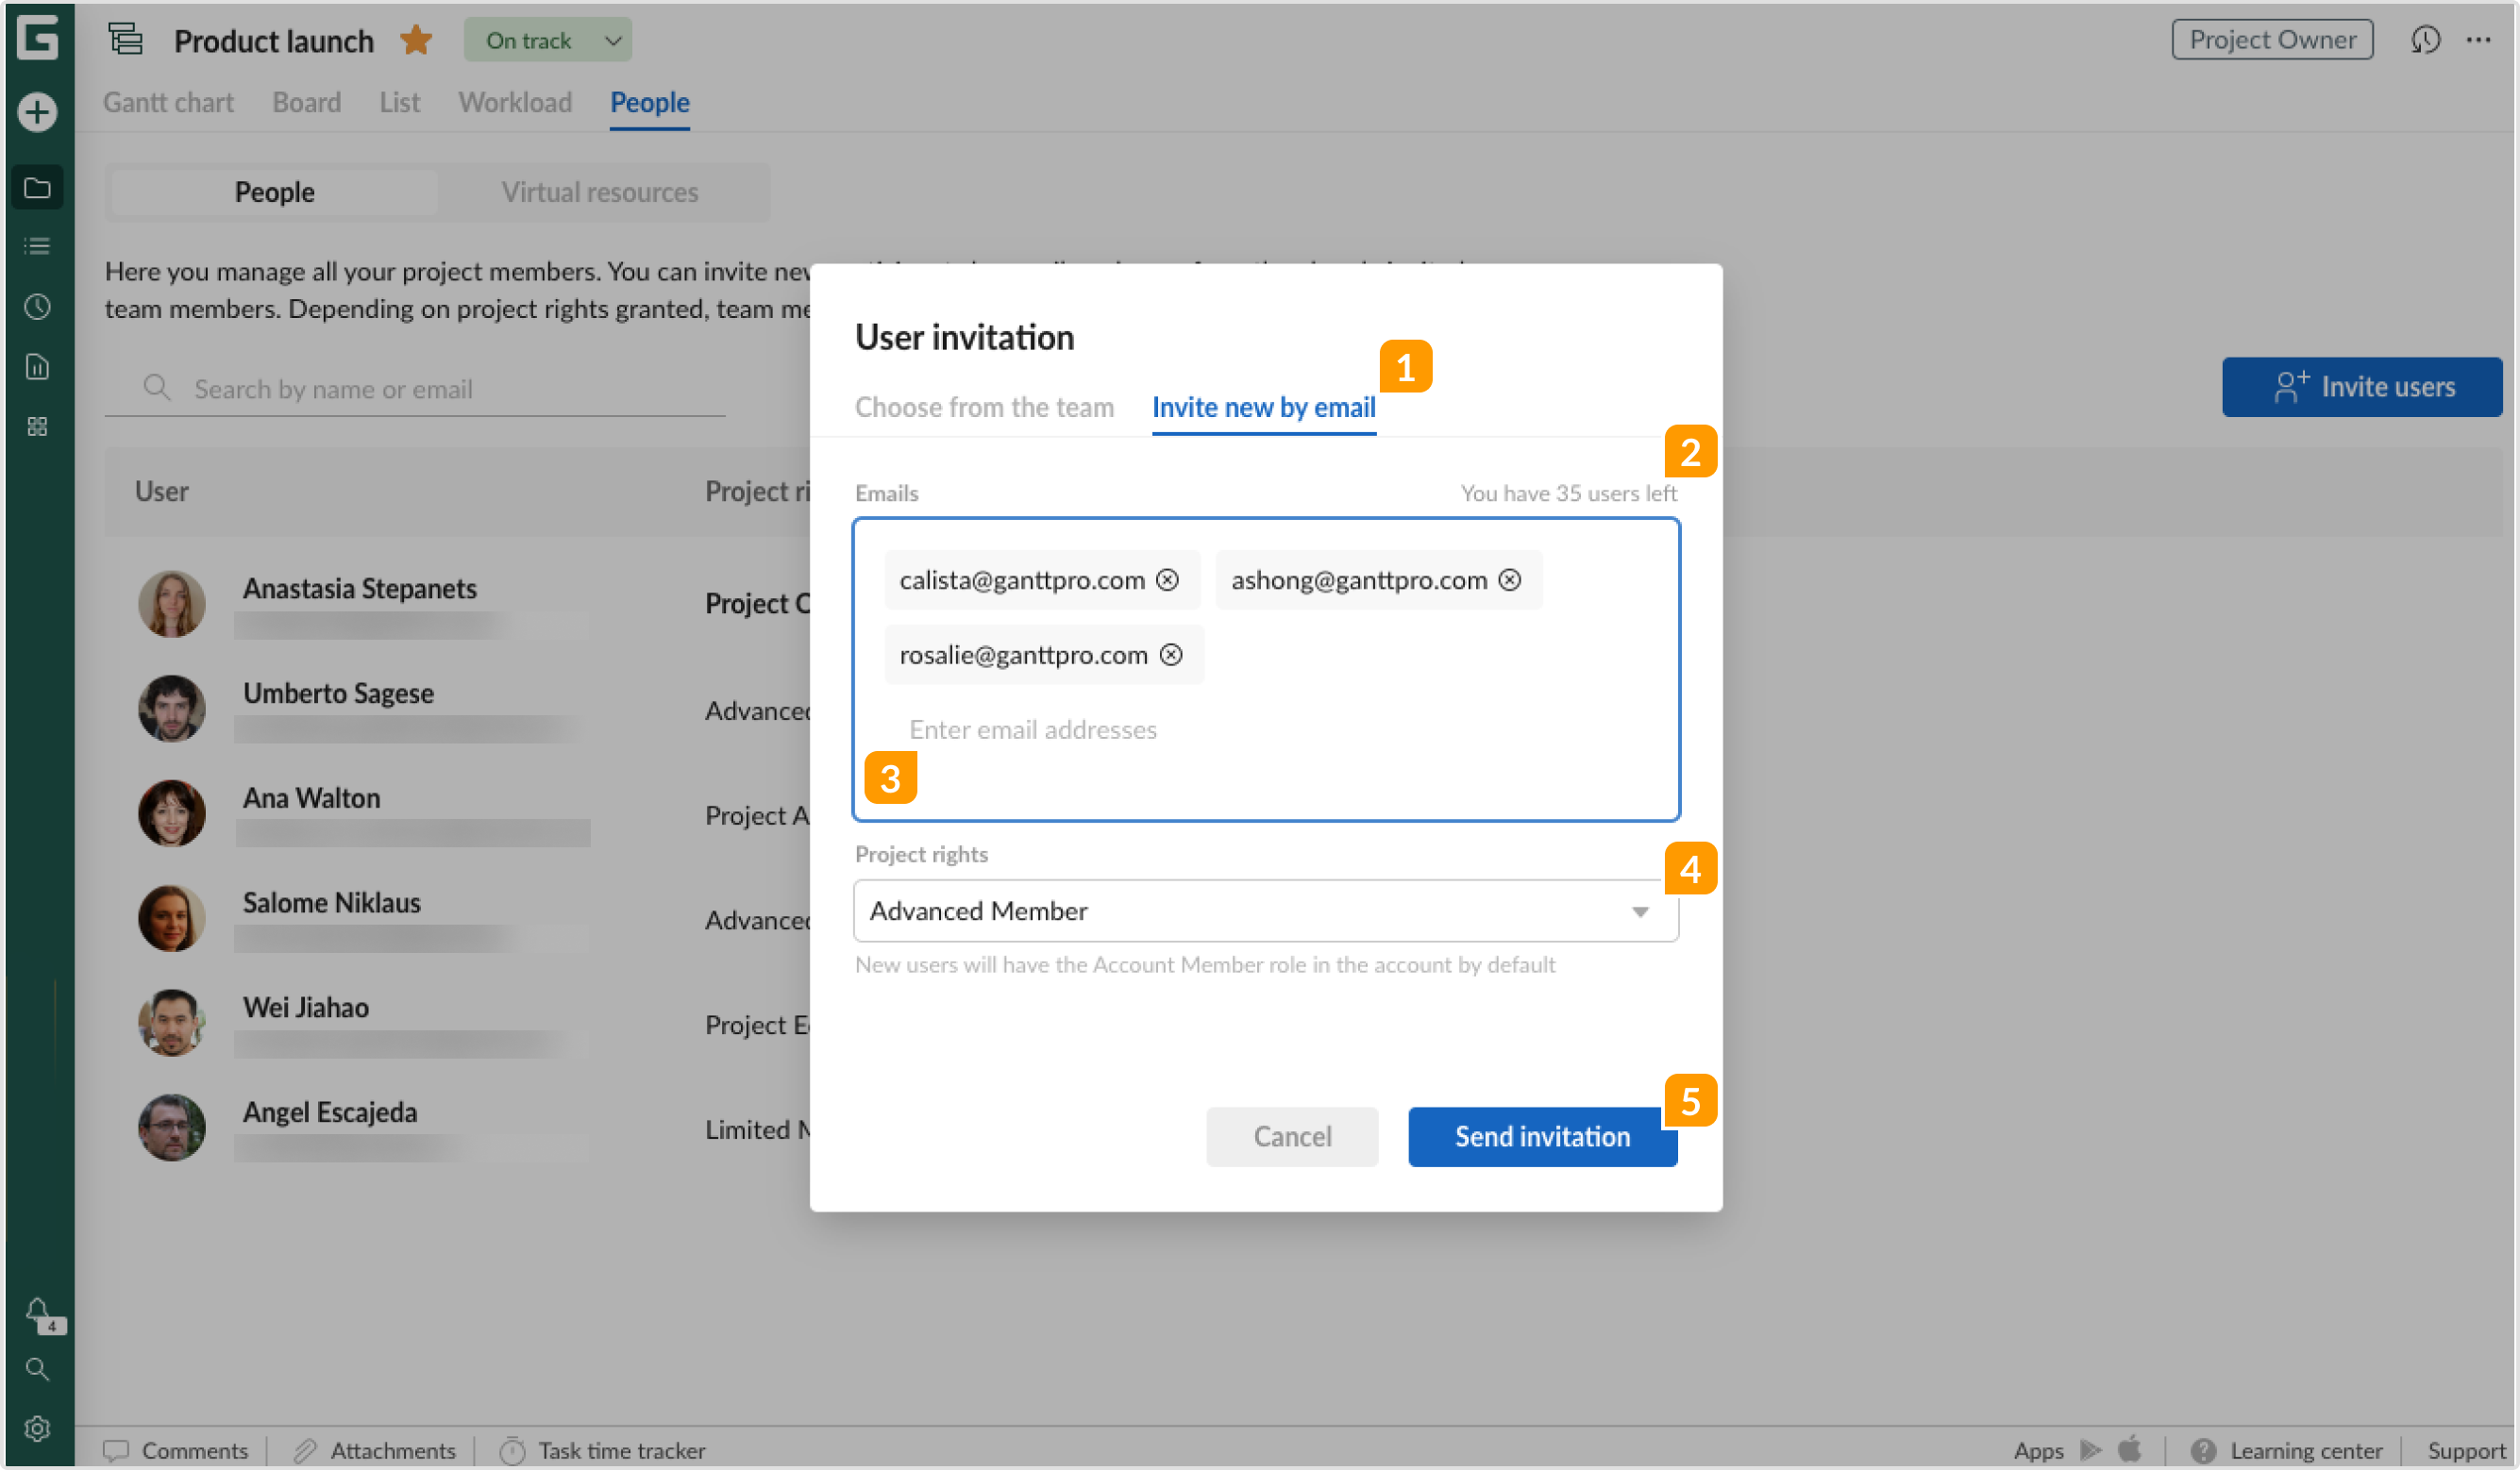The image size is (2520, 1470).
Task: View project history with the clock icon top right
Action: coord(2426,40)
